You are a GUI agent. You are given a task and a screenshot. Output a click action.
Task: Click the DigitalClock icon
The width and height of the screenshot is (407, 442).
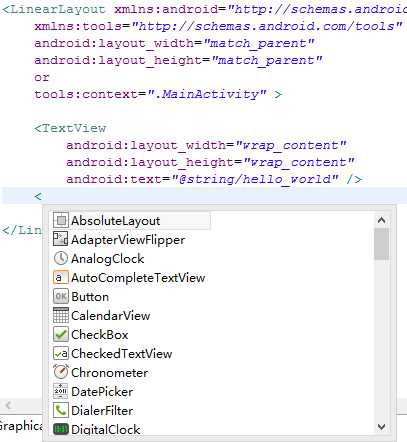coord(61,429)
